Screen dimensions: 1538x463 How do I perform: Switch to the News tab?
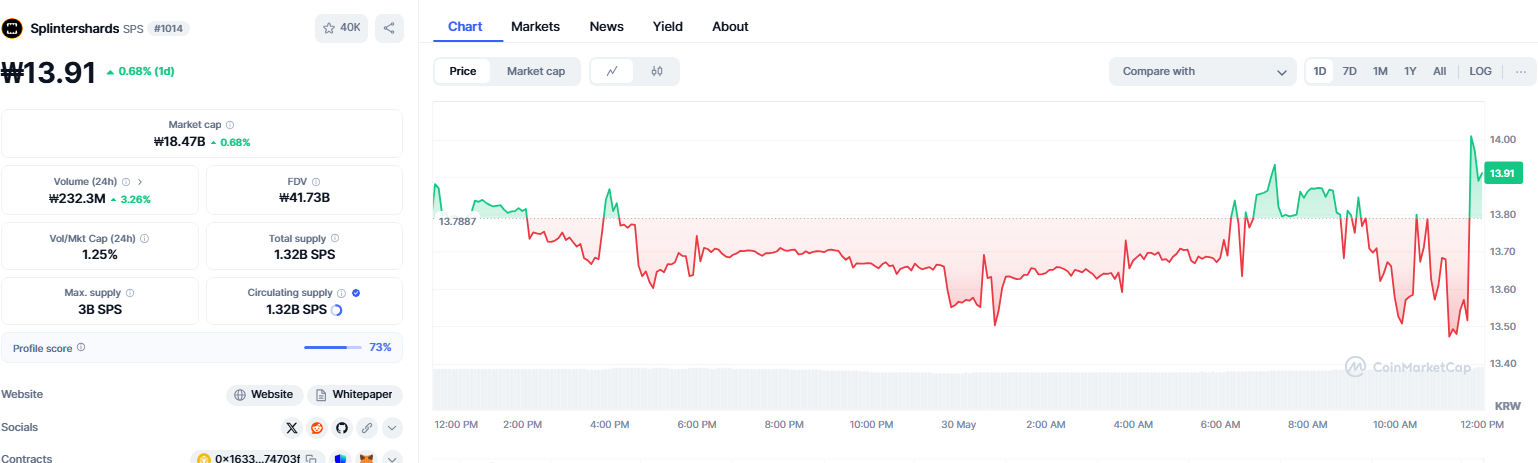point(606,27)
